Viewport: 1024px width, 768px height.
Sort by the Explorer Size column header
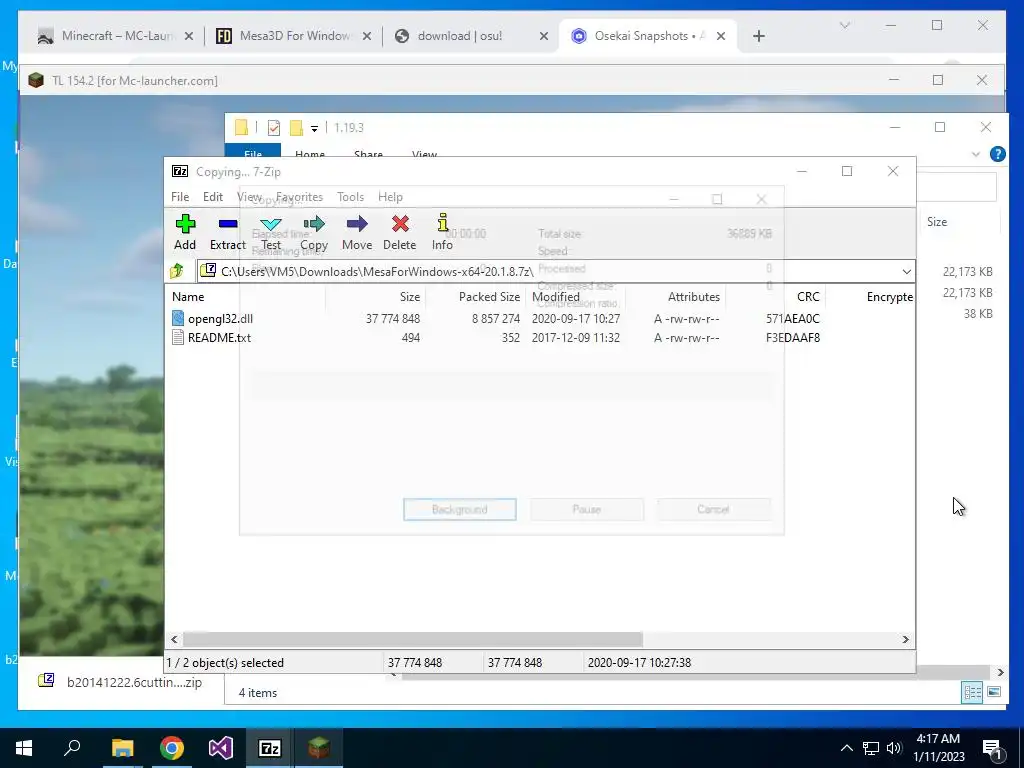pyautogui.click(x=936, y=222)
